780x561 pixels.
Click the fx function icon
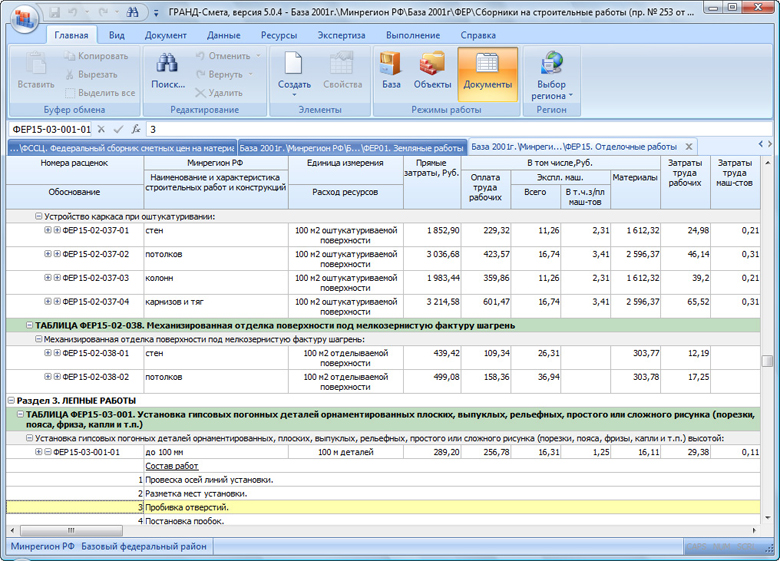coord(135,129)
